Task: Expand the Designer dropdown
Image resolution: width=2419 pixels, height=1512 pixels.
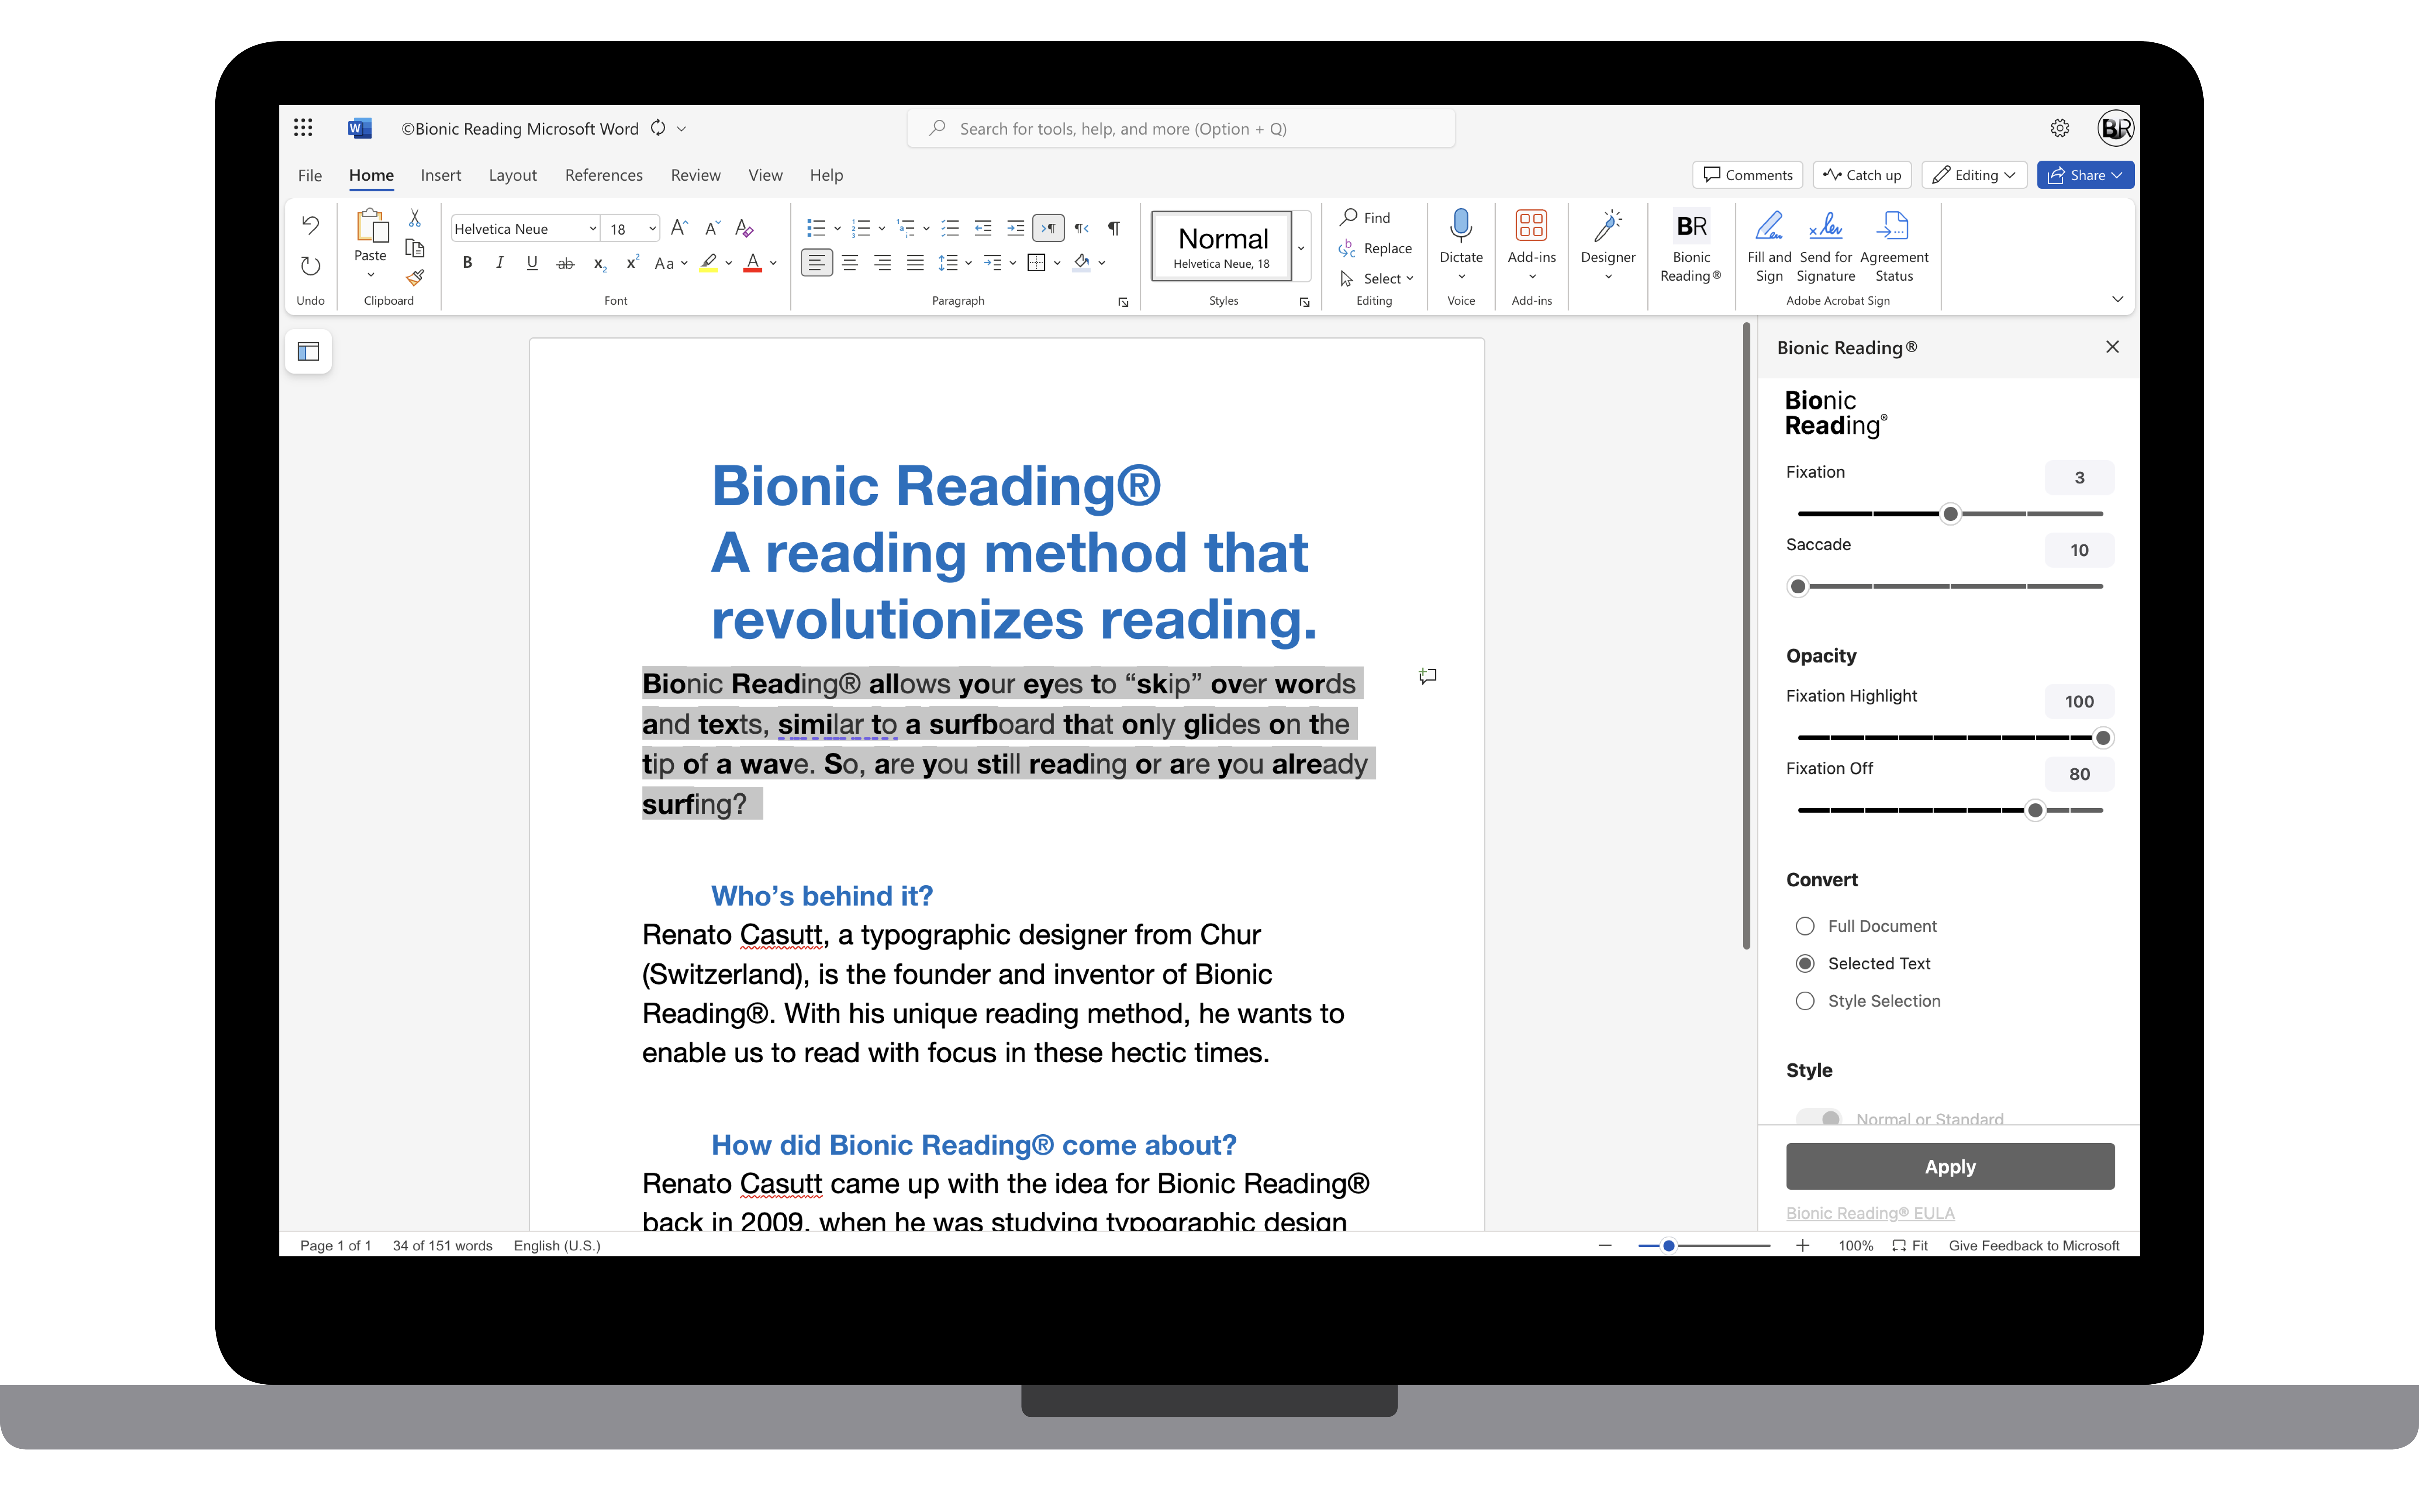Action: 1608,277
